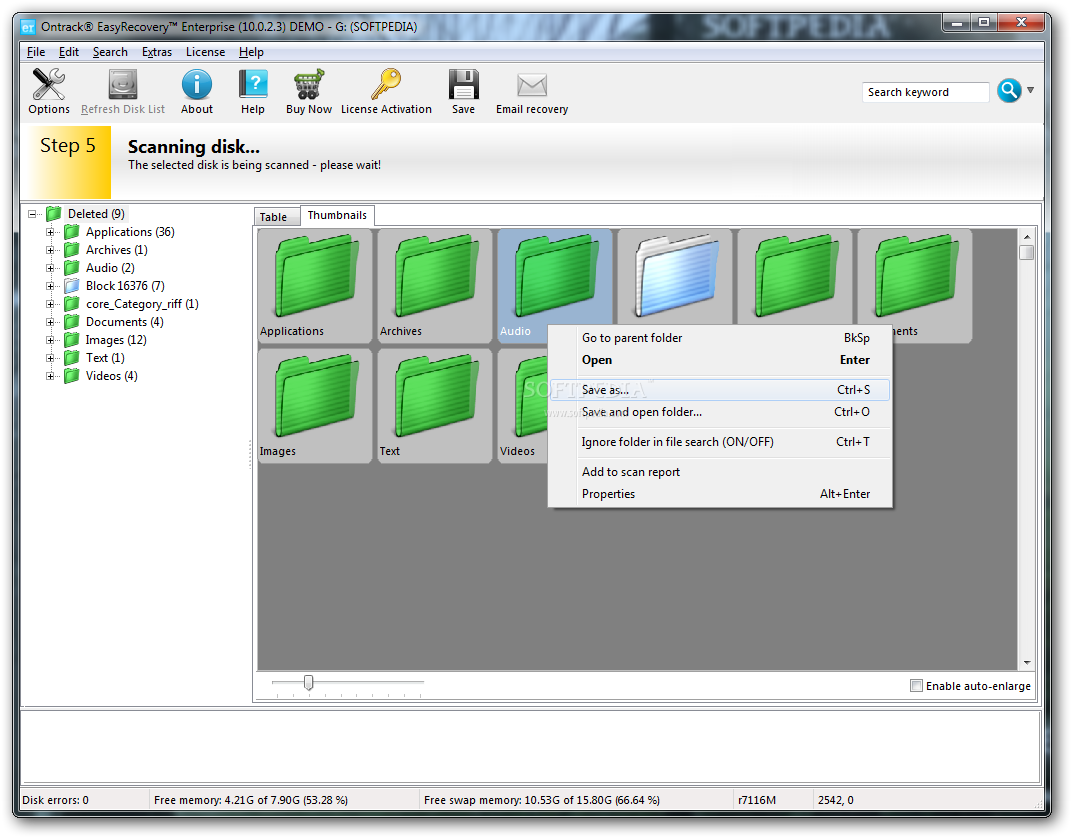
Task: Open the File menu
Action: 36,52
